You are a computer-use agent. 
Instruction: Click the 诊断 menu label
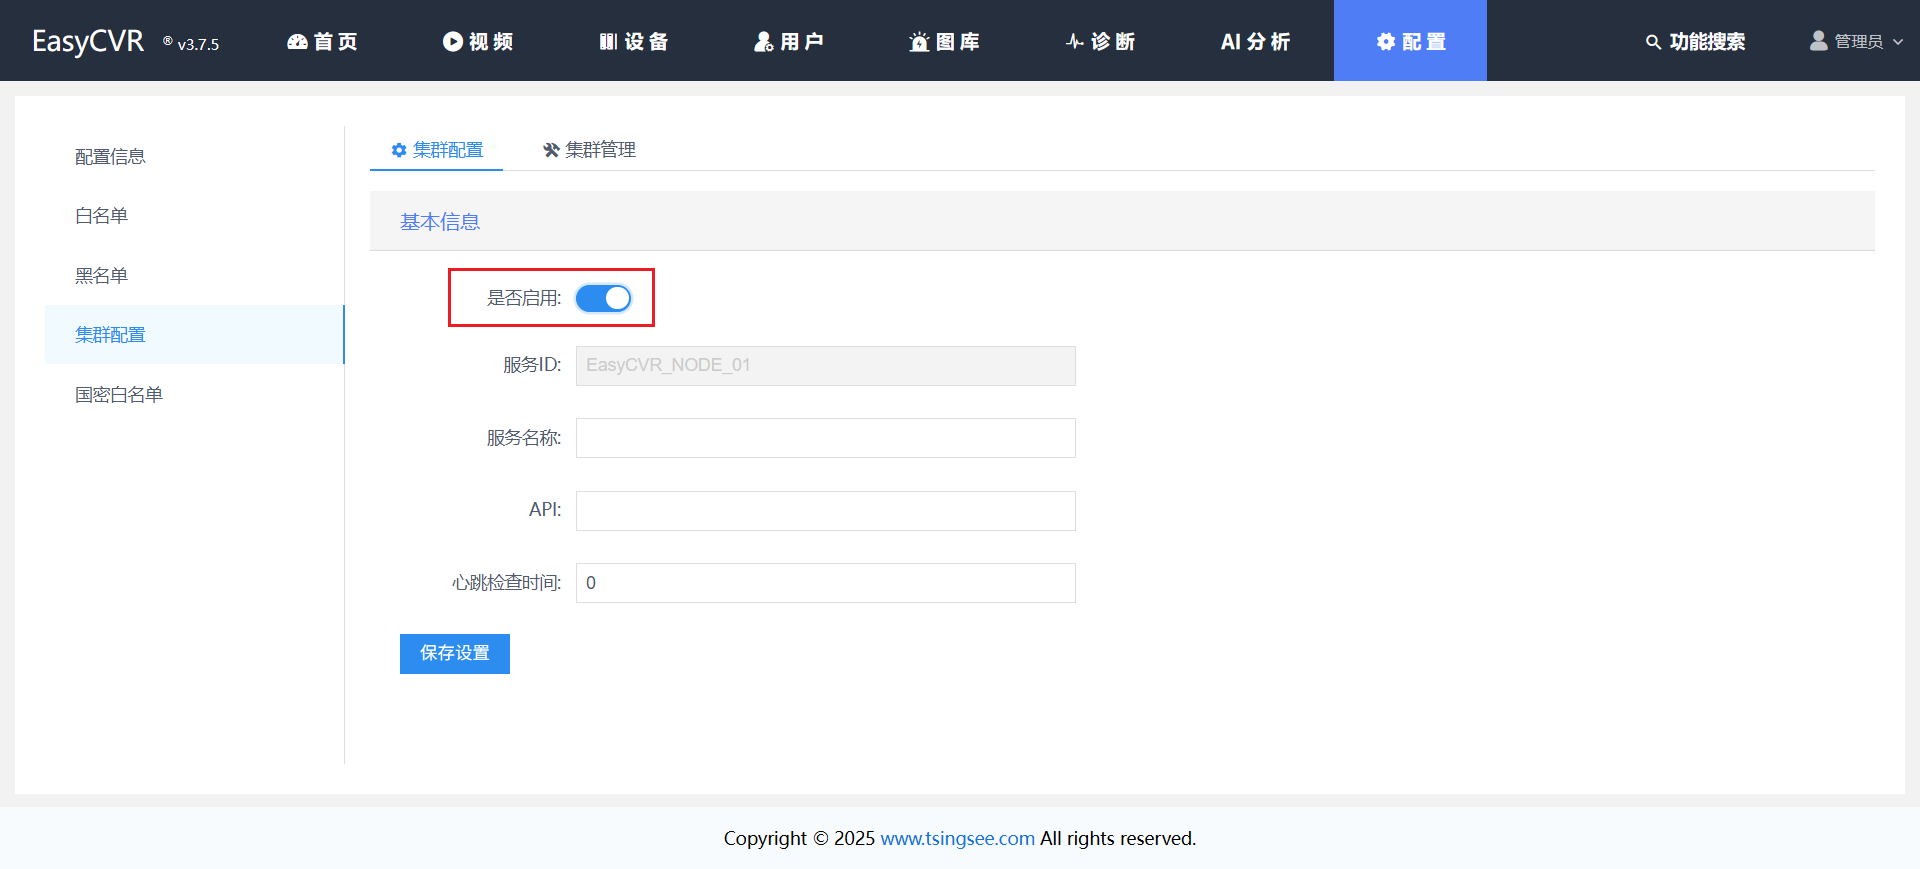[x=1113, y=41]
